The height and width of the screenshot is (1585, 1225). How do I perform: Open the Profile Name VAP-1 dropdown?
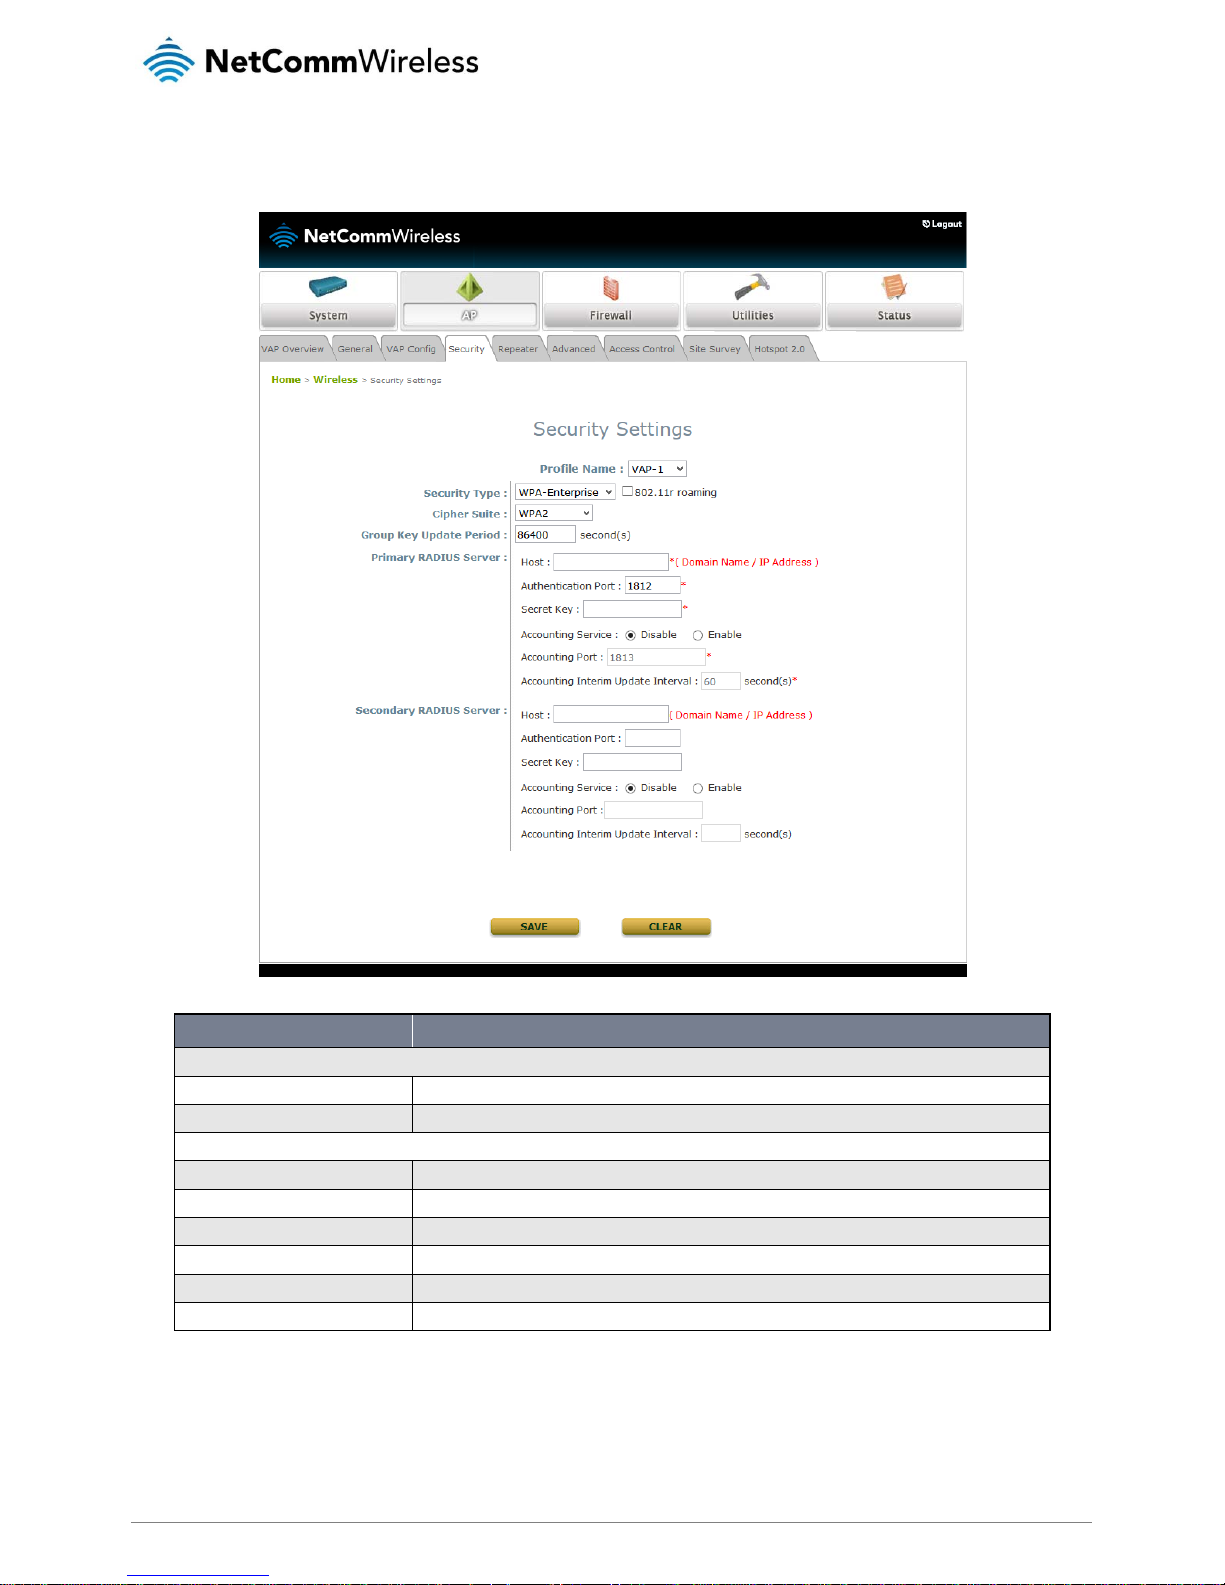click(x=657, y=469)
